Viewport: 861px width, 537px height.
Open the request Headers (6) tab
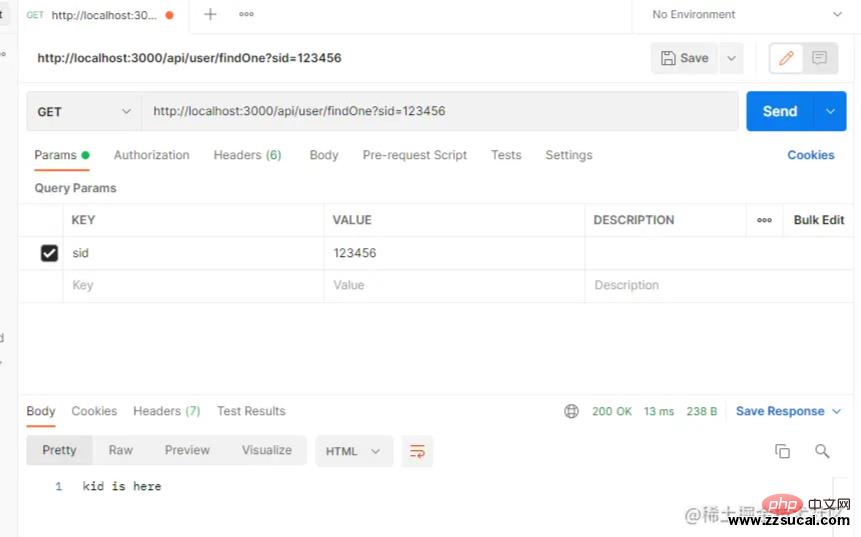click(248, 155)
